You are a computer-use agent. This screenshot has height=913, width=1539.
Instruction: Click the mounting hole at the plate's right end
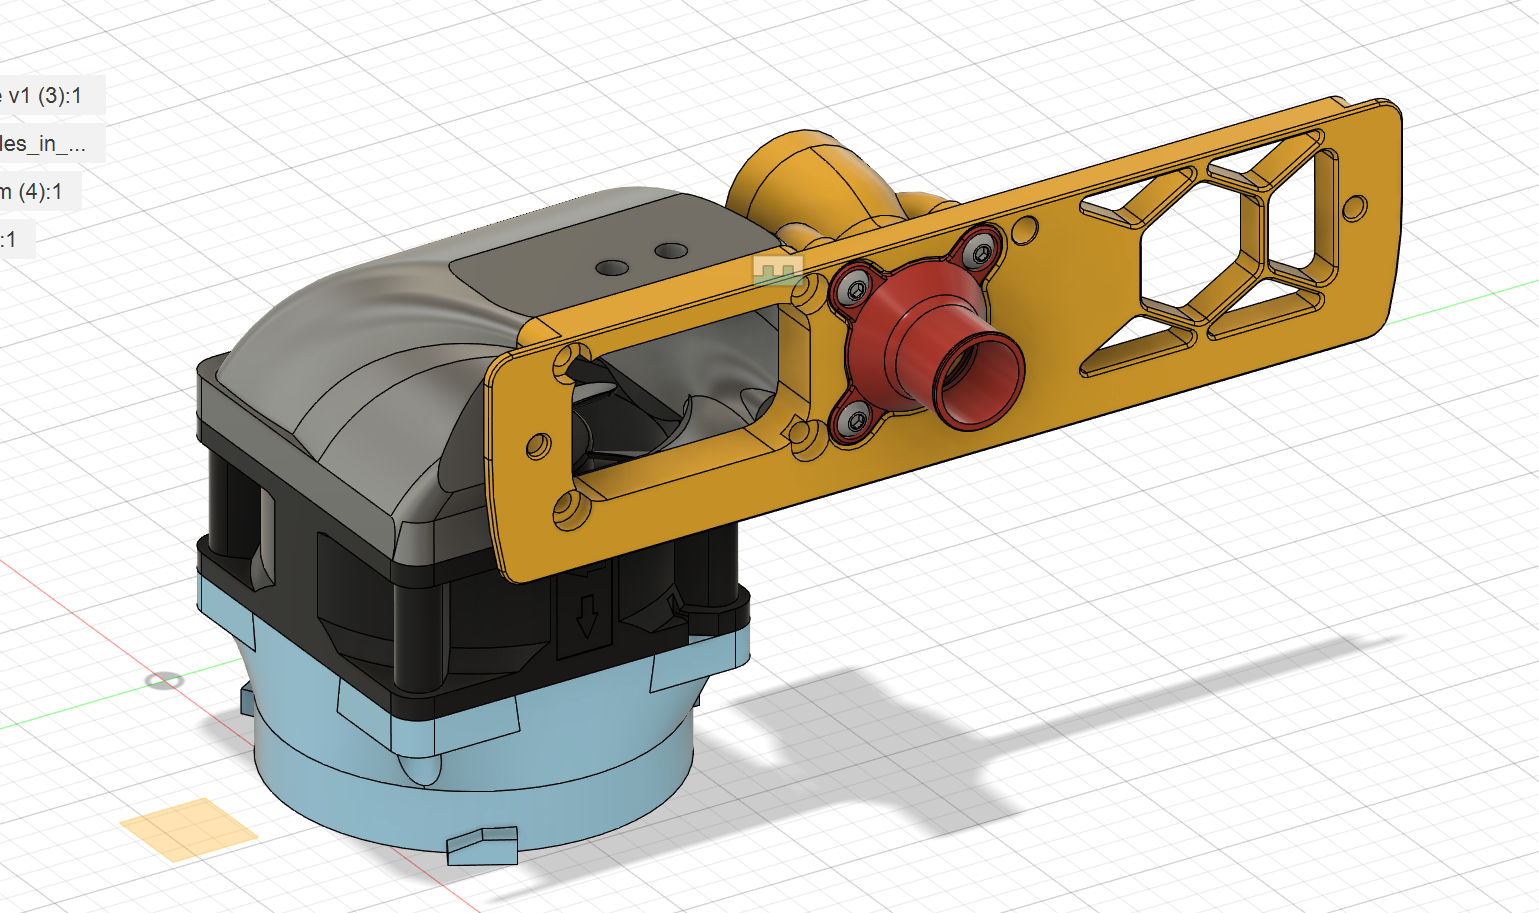coord(1354,209)
